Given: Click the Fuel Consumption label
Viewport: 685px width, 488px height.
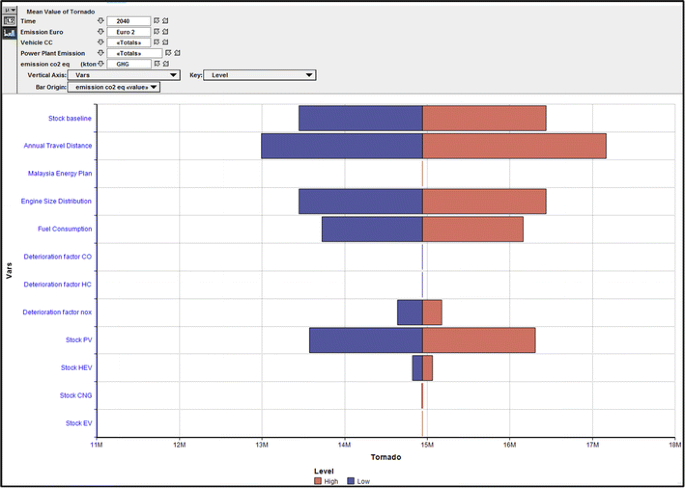Looking at the screenshot, I should click(x=65, y=229).
